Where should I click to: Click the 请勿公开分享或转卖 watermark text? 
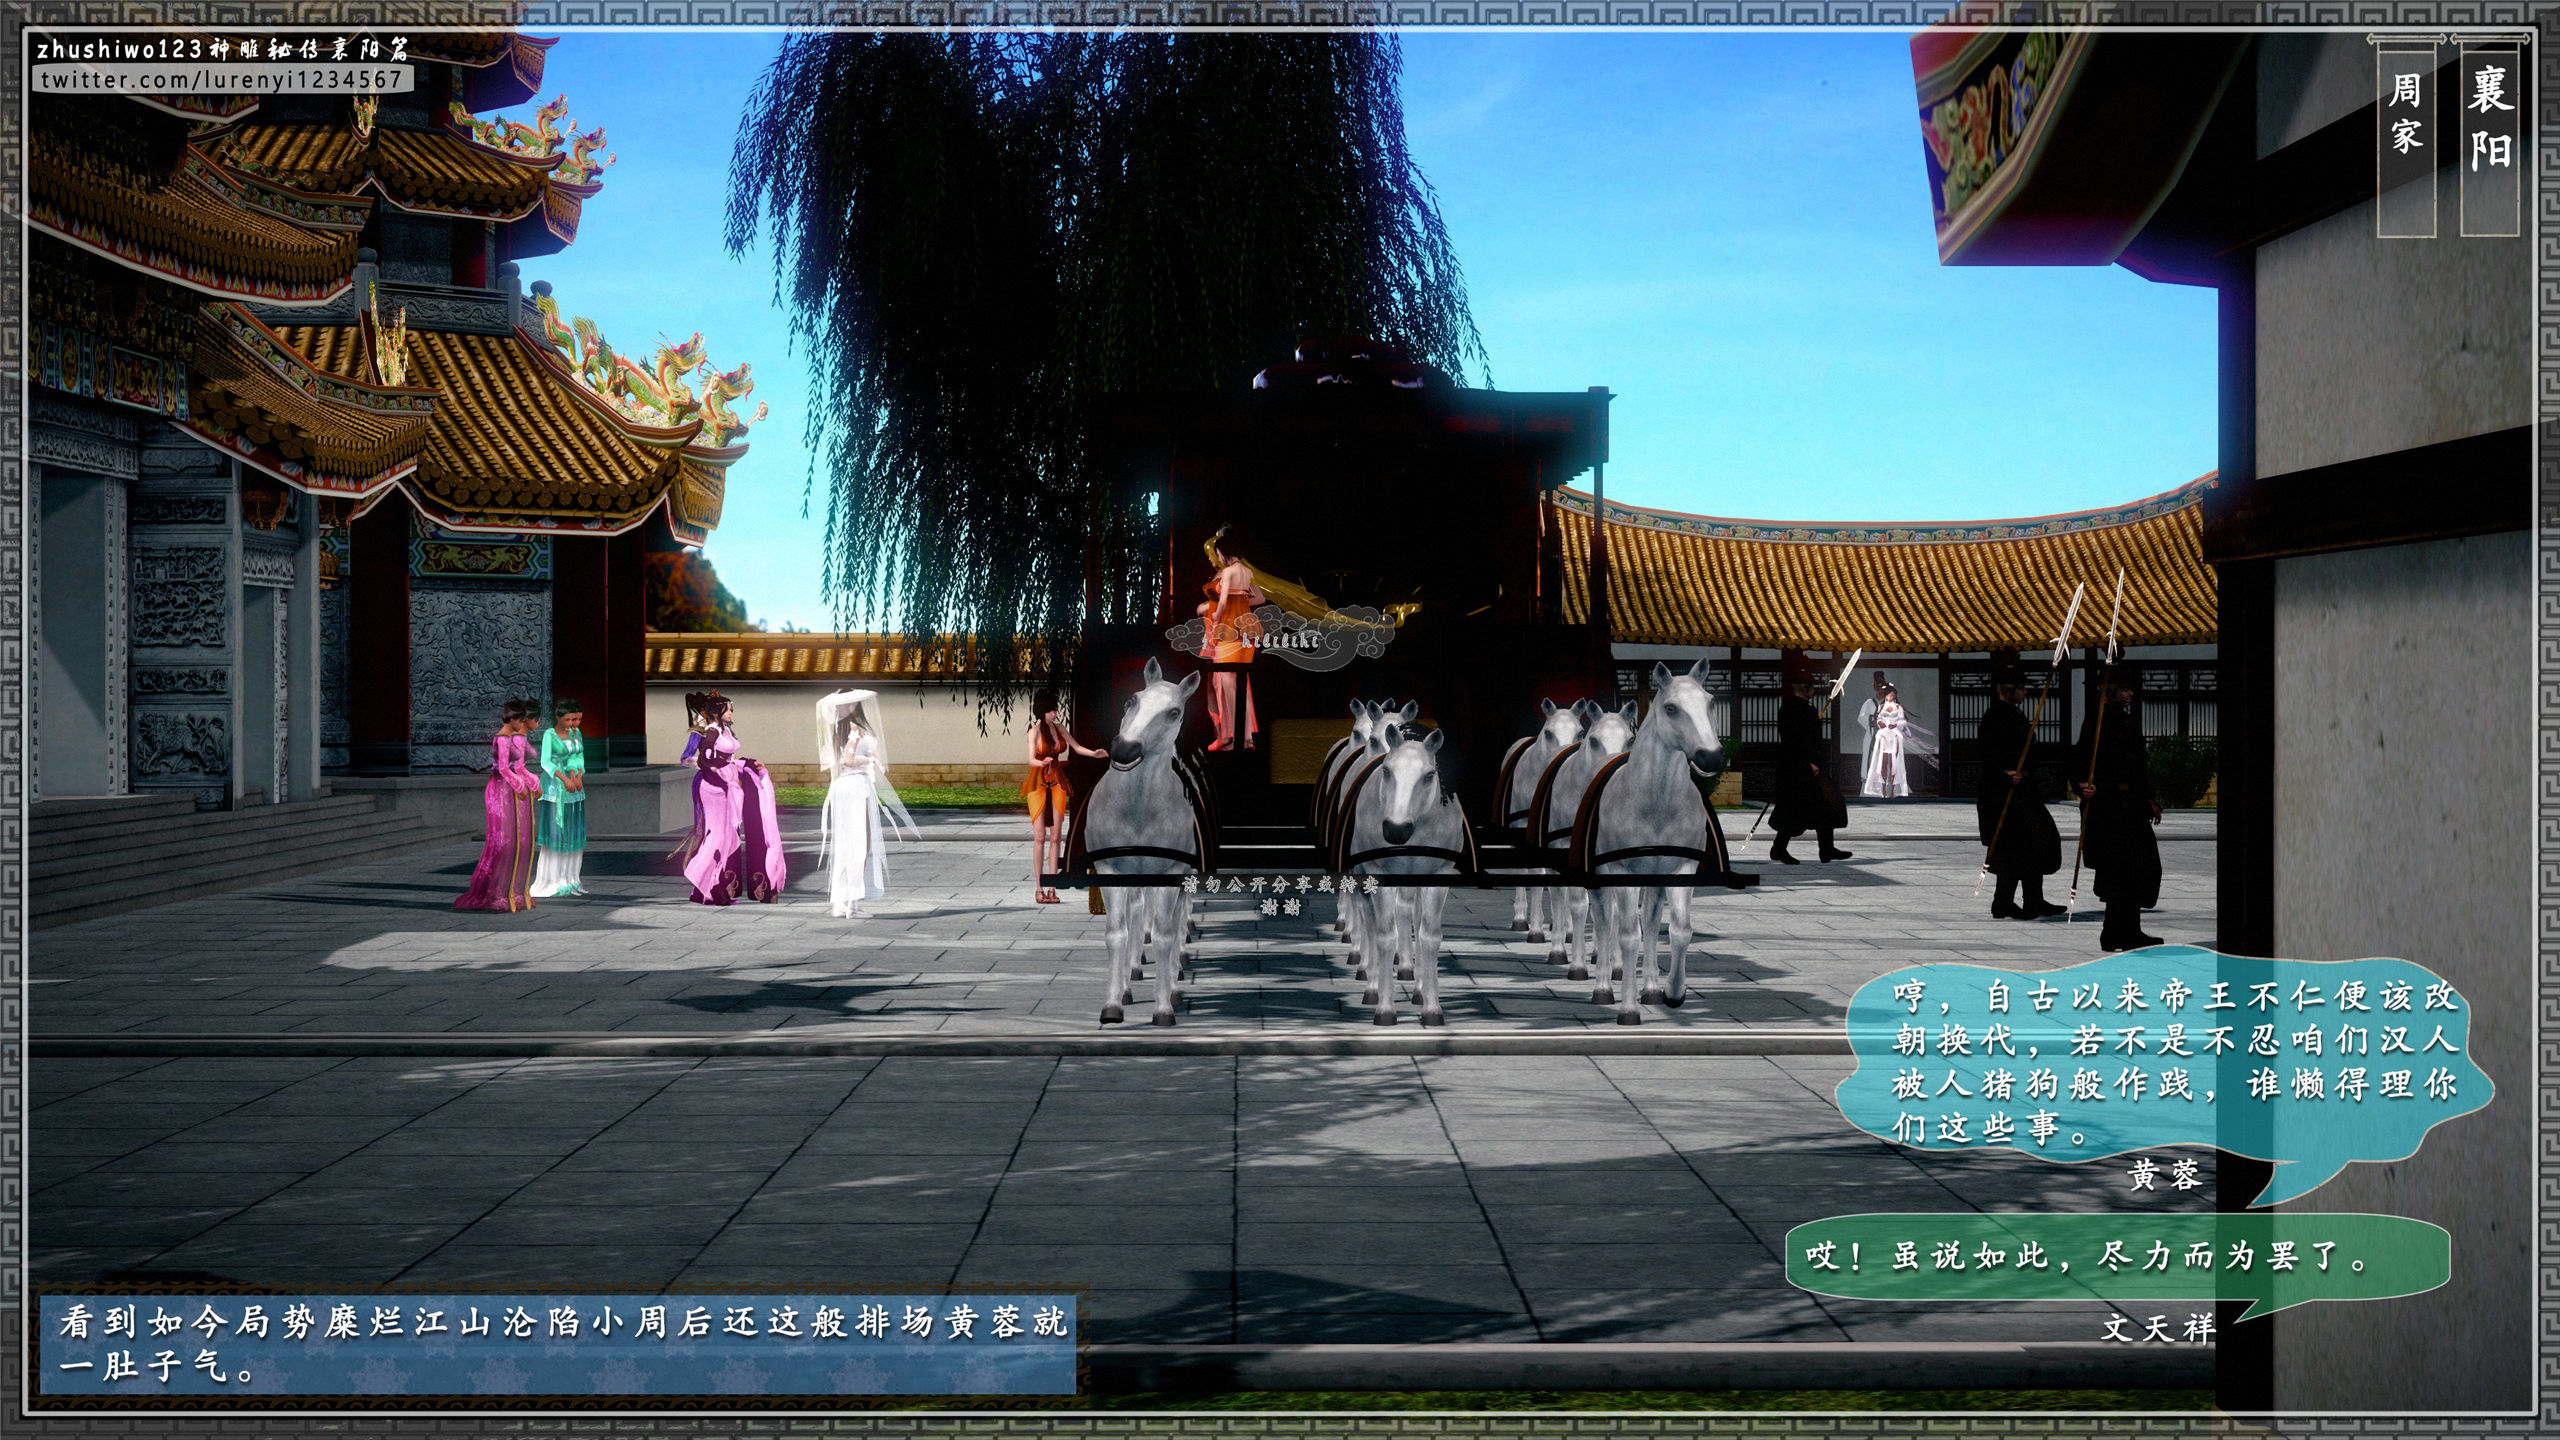coord(1281,885)
